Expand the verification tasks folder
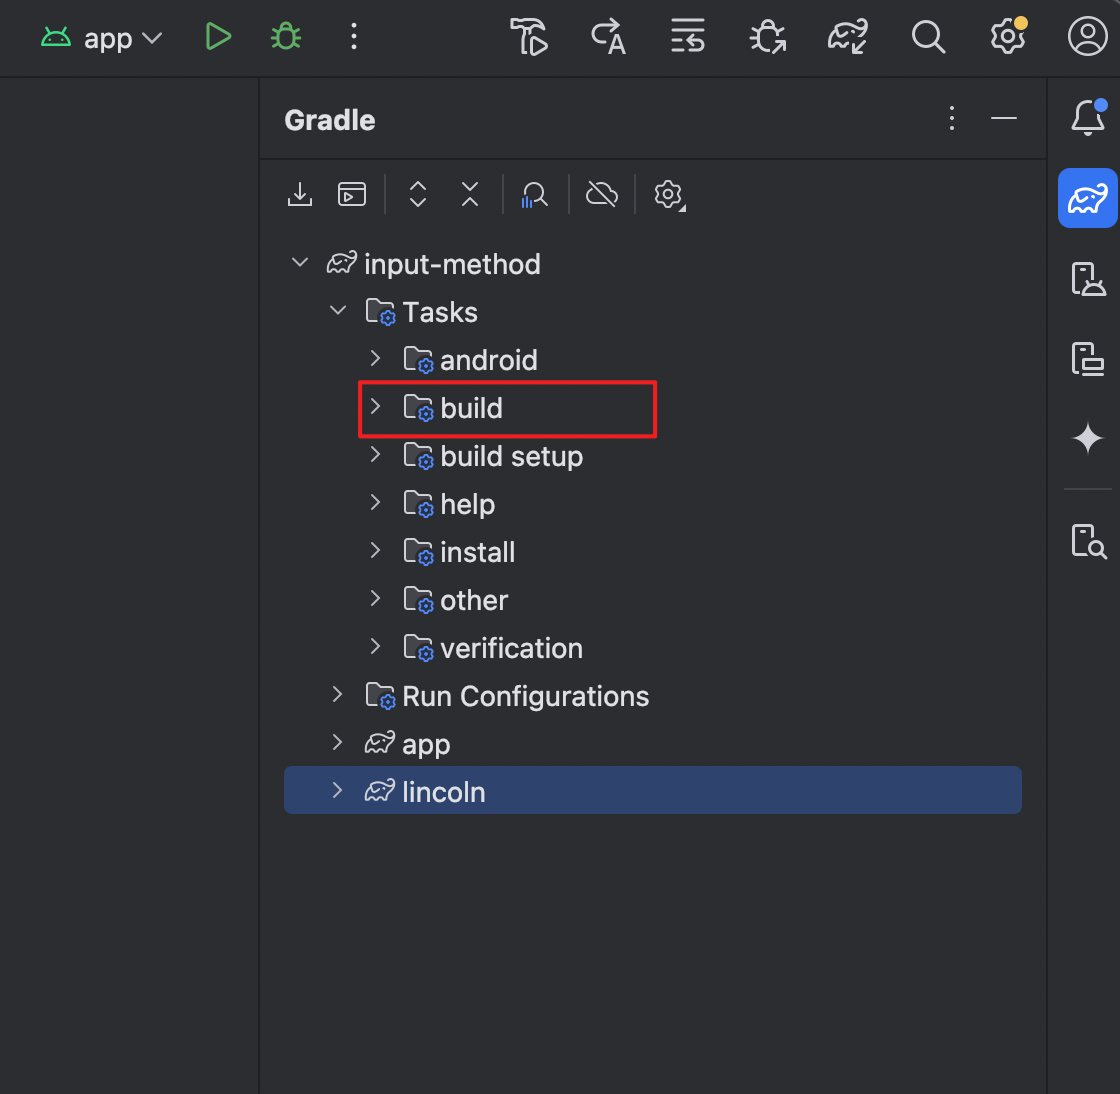This screenshot has width=1120, height=1094. (x=376, y=647)
